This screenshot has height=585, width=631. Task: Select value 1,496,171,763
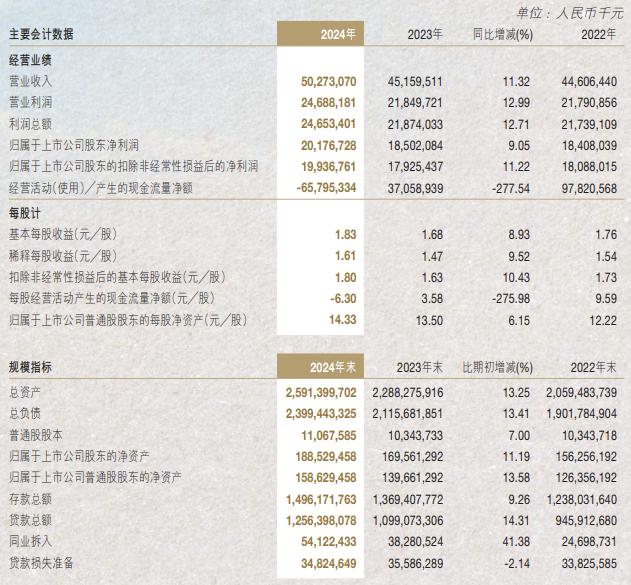tap(321, 500)
